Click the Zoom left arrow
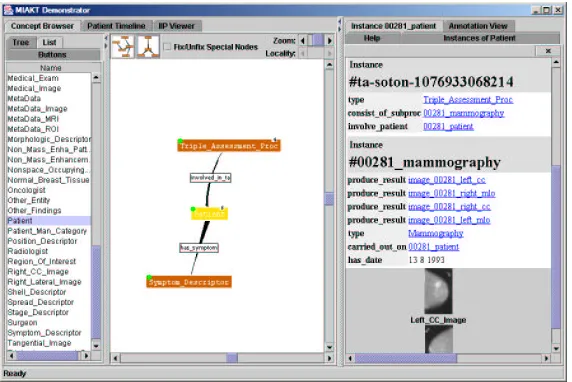 [303, 40]
